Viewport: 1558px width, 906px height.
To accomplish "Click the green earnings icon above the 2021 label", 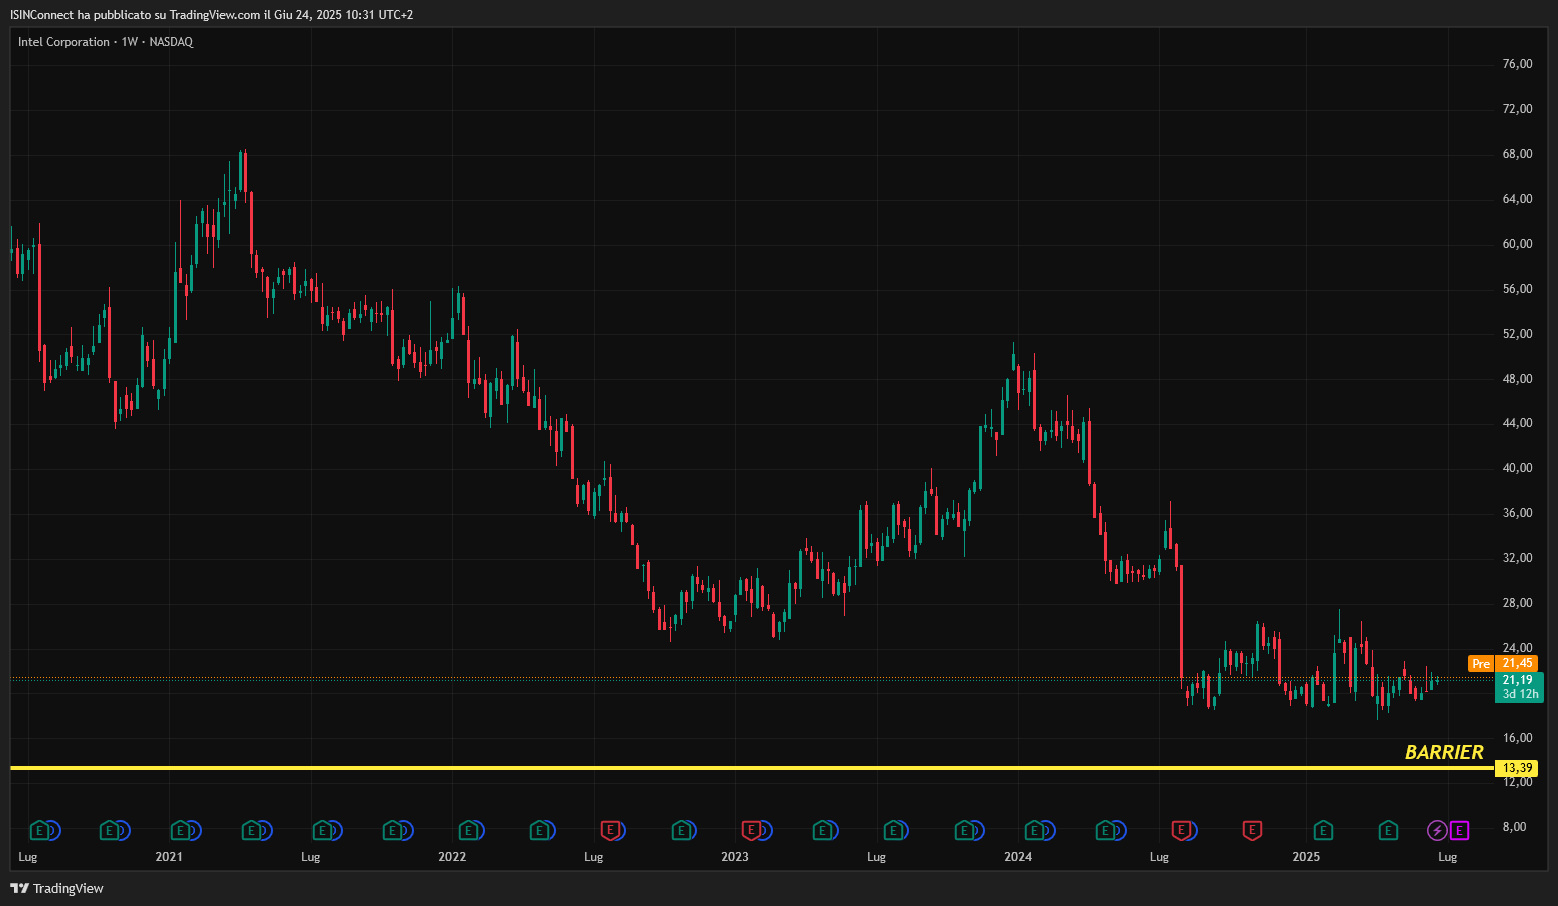I will click(180, 830).
